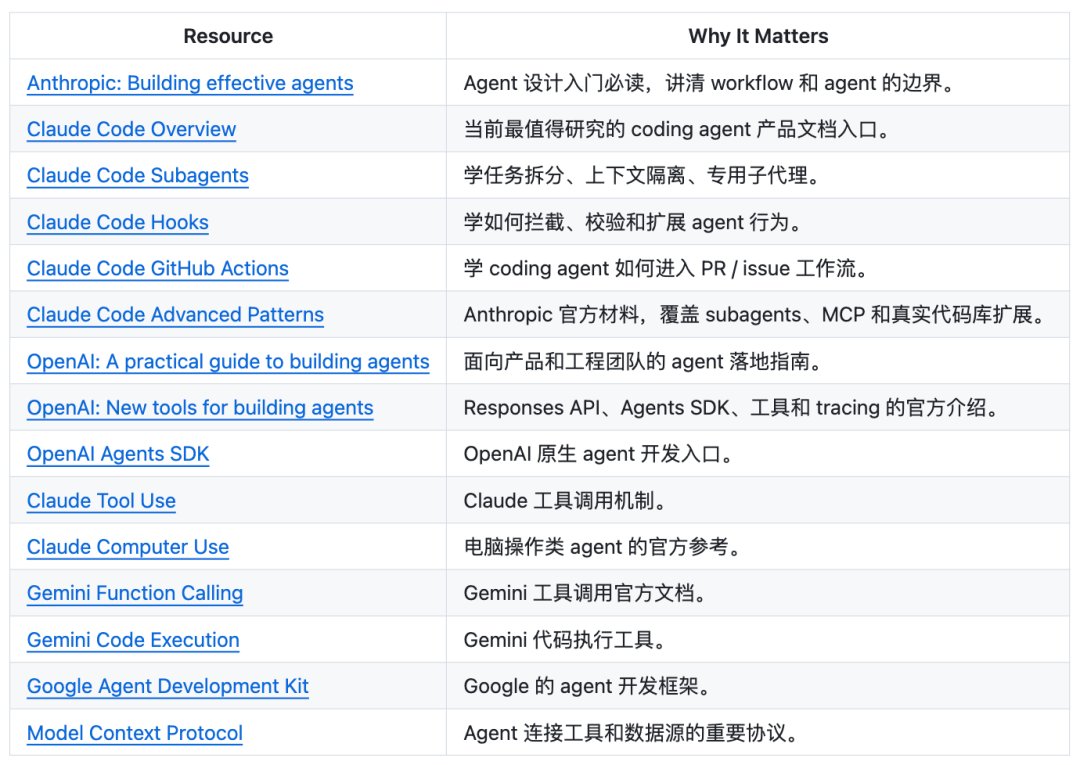Select the text '电脑操作类 agent 的官方参考。'
Screen dimensions: 1080x765
coord(603,547)
